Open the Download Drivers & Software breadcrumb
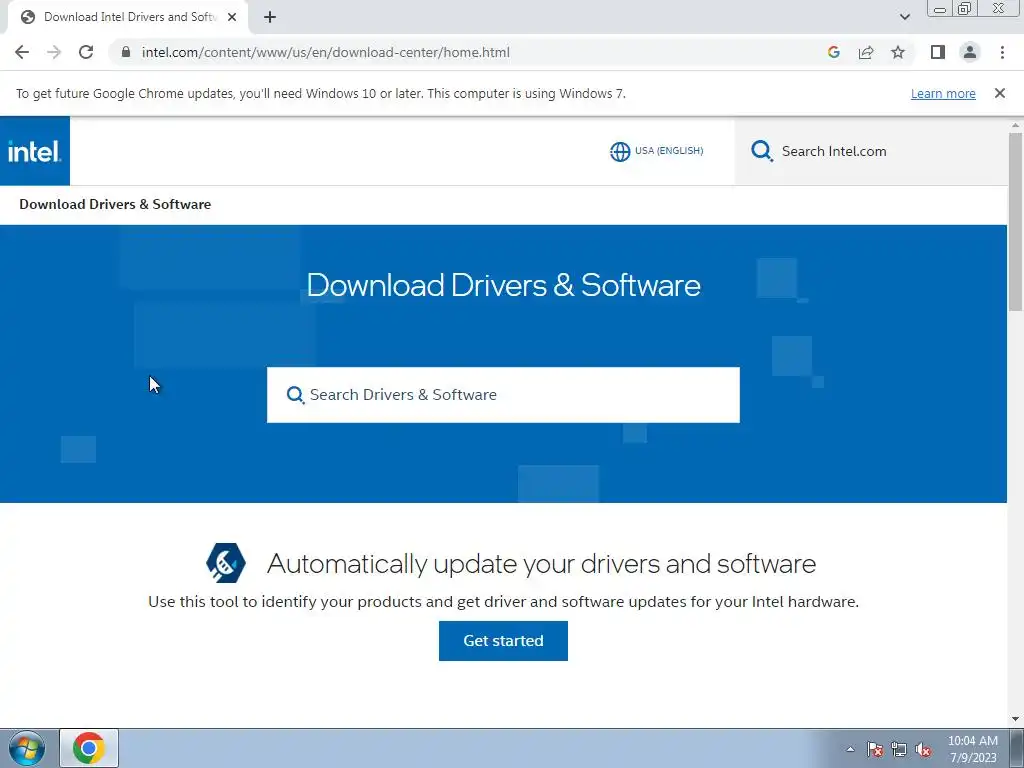This screenshot has height=768, width=1024. point(115,204)
